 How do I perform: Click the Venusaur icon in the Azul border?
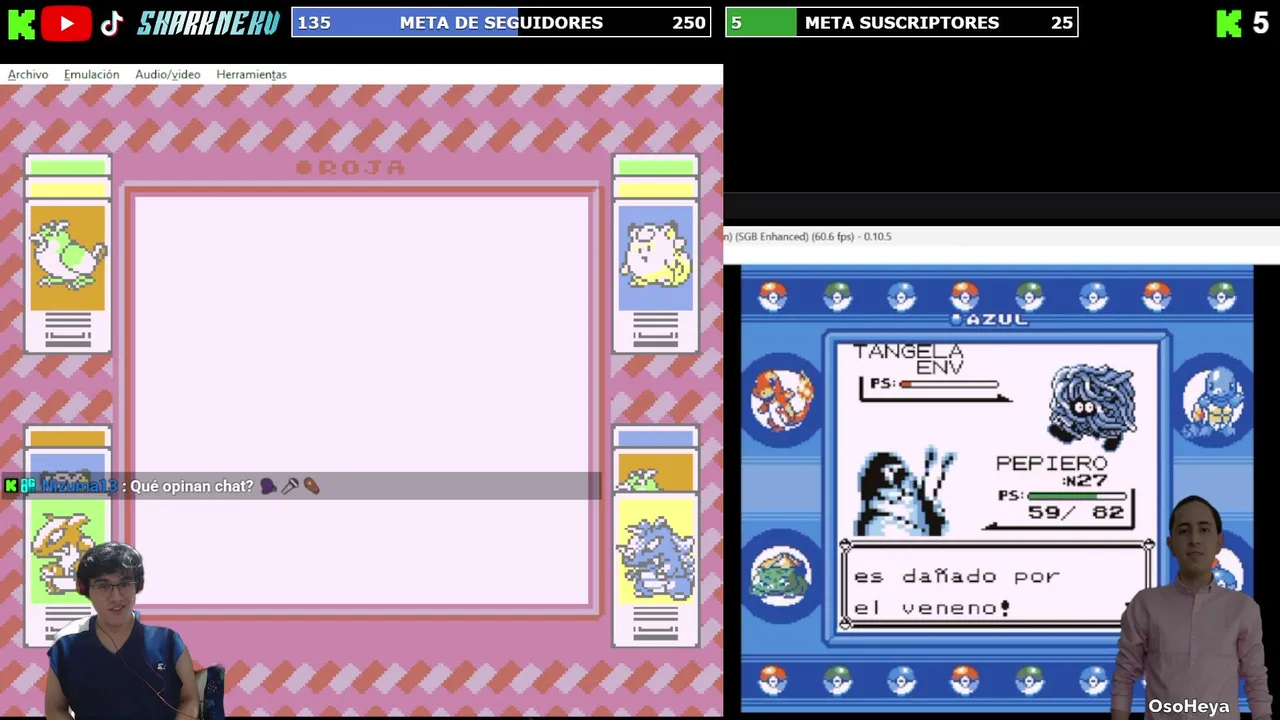[782, 577]
